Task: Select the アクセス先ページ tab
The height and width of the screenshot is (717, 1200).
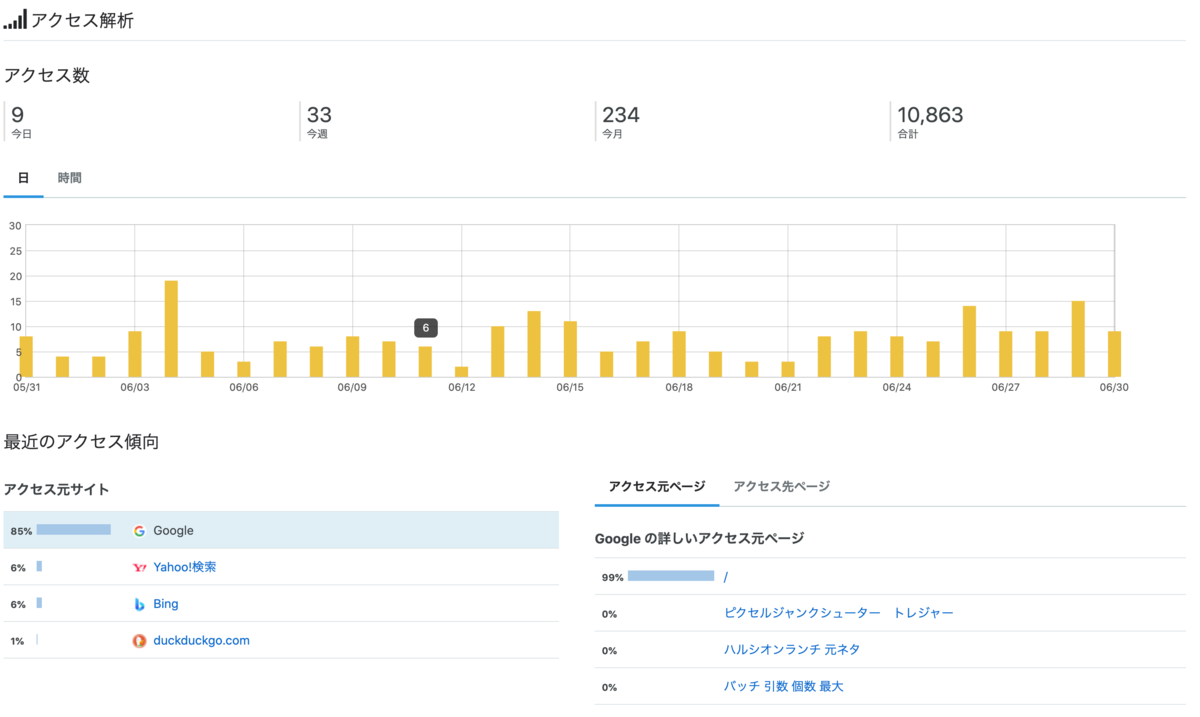Action: click(x=781, y=486)
